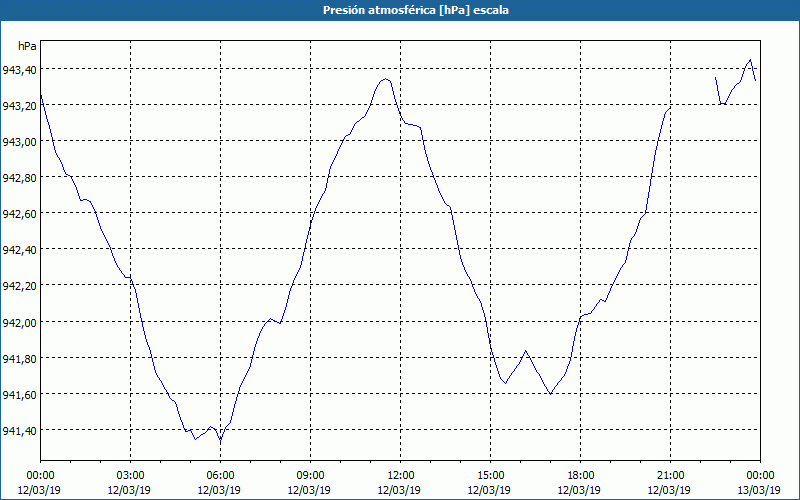Click the 12:00 time axis label
800x500 pixels.
(x=400, y=476)
